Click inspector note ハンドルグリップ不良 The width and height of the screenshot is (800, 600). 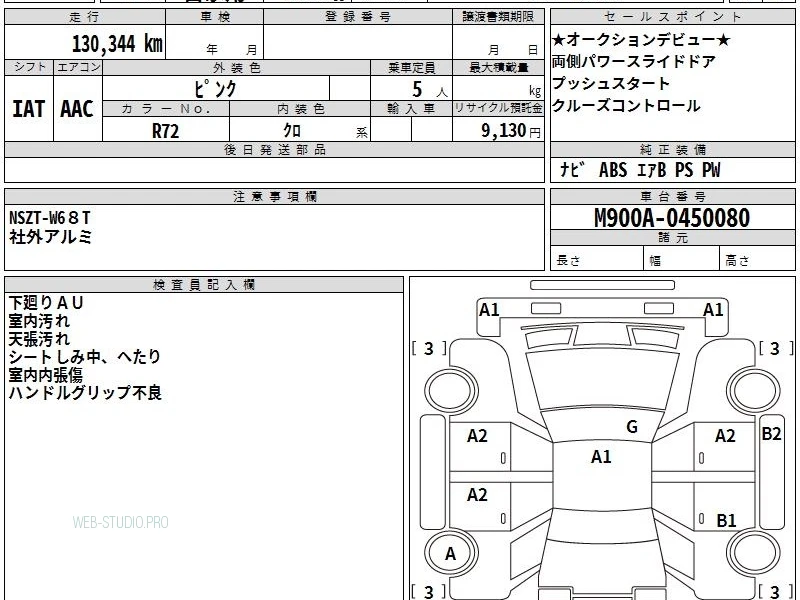pos(85,393)
